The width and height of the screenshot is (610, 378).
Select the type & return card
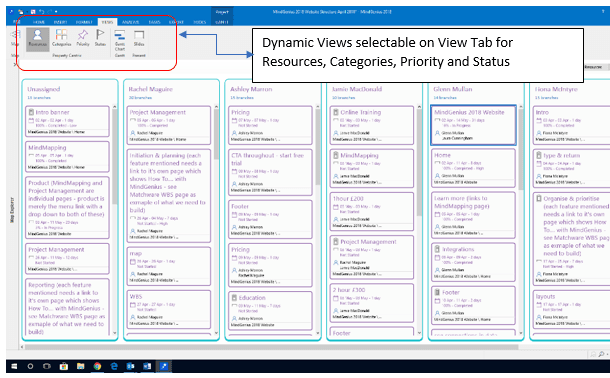point(571,168)
